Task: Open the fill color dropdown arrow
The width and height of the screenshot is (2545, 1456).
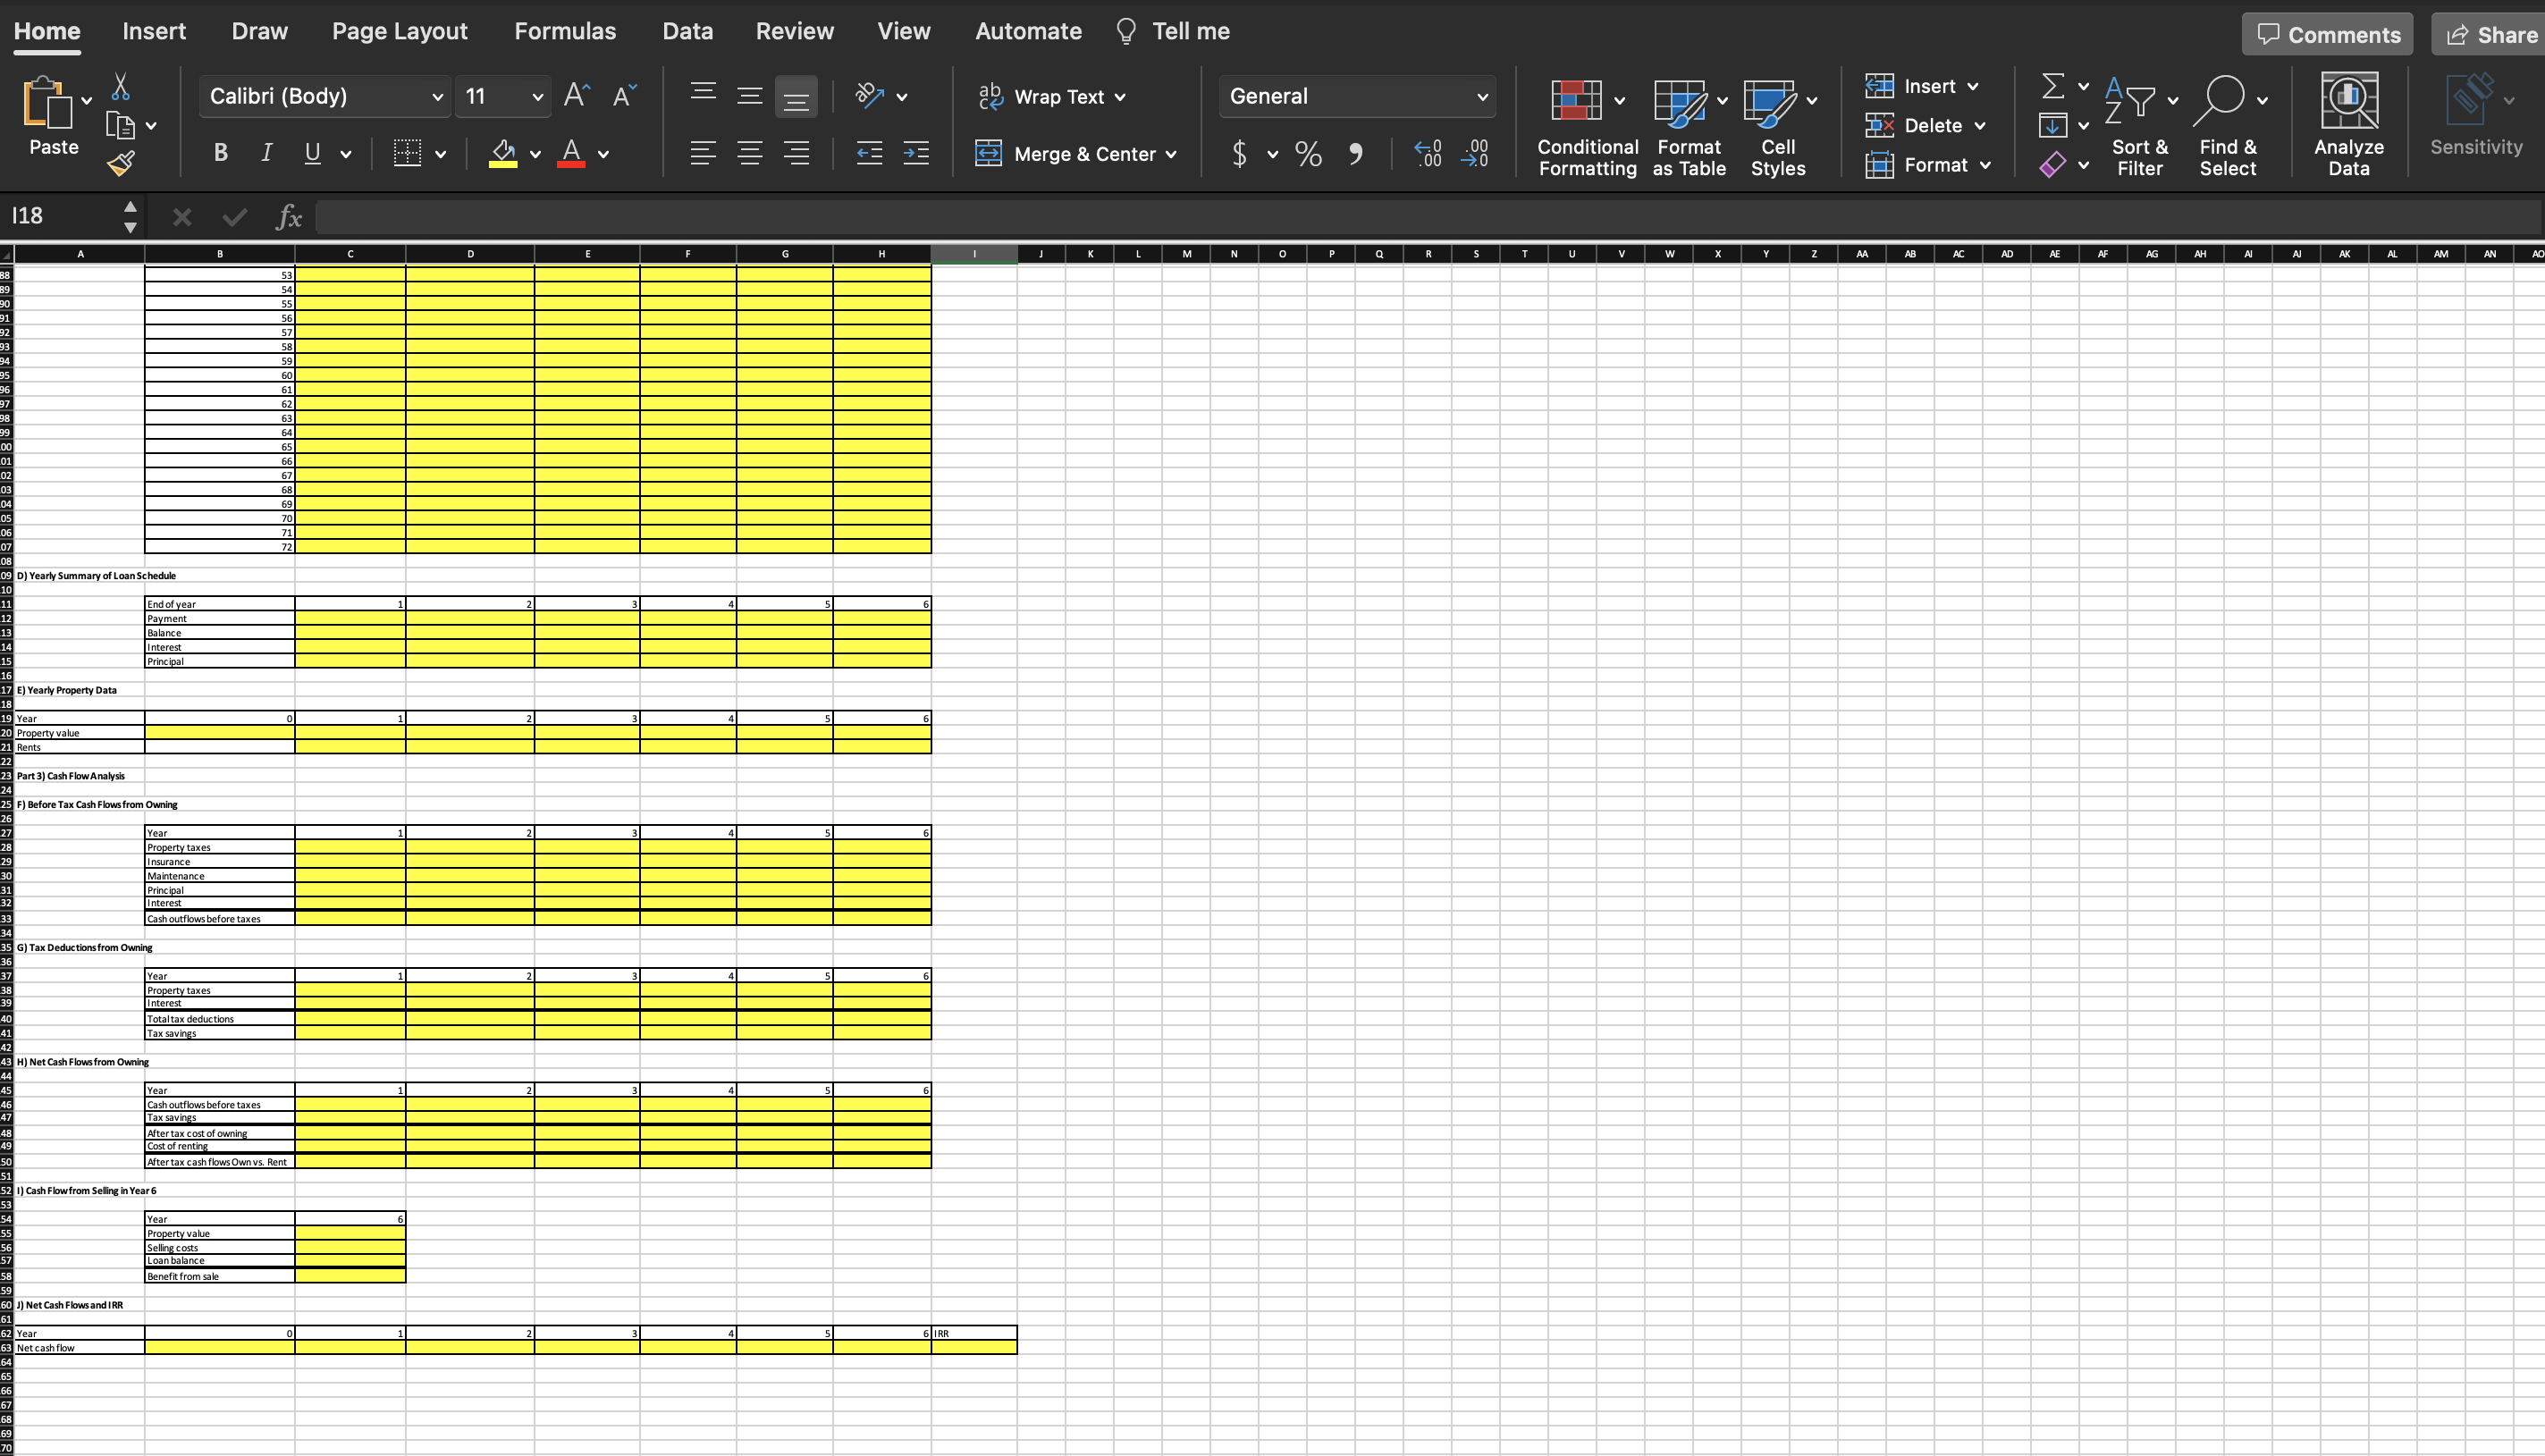Action: 535,154
